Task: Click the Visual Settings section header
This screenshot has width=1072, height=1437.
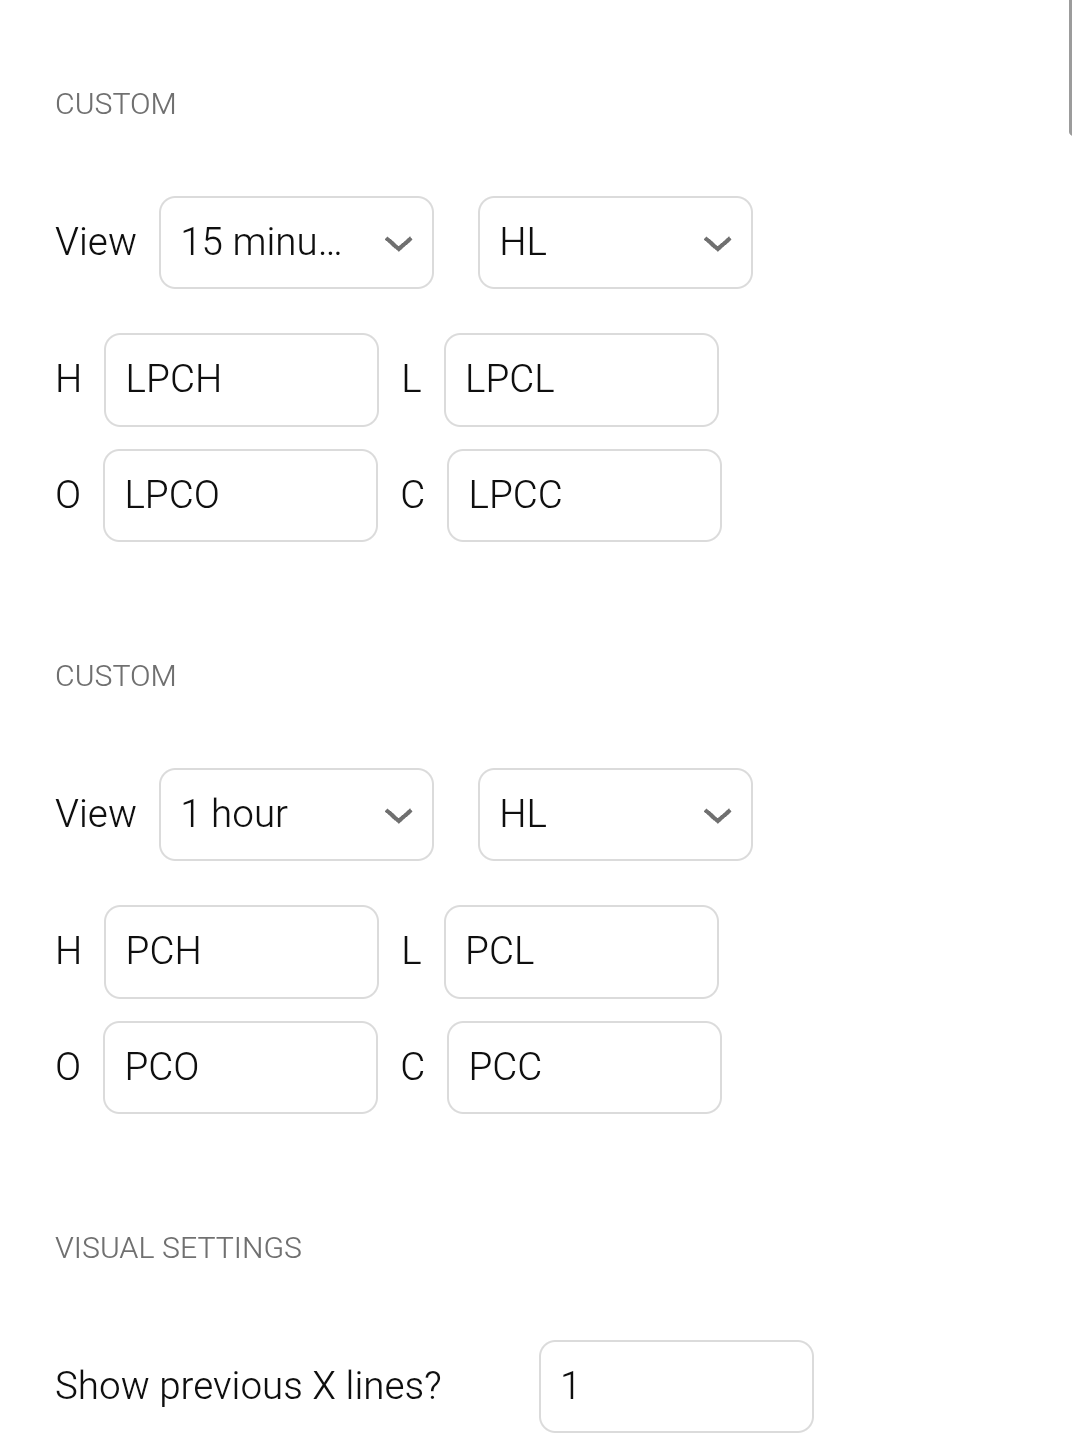Action: (x=178, y=1248)
